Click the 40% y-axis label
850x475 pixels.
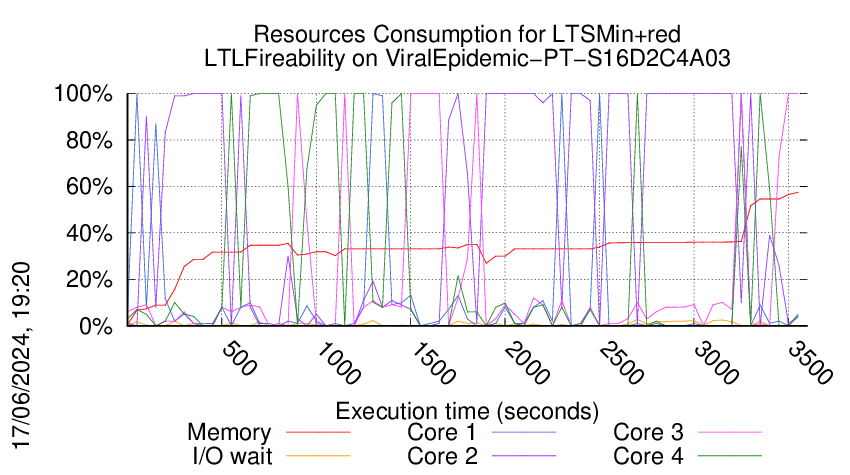click(89, 234)
